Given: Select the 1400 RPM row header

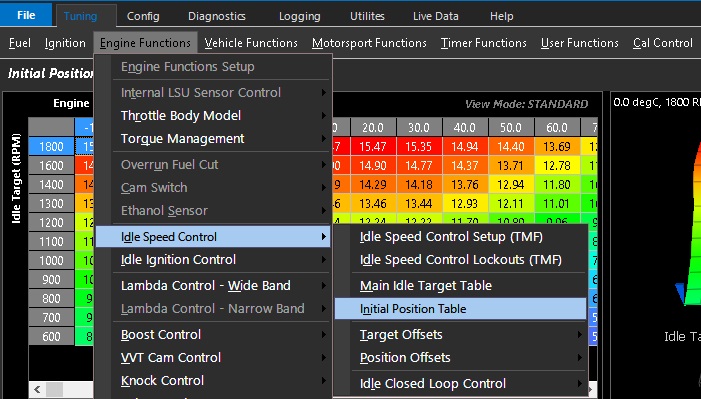Looking at the screenshot, I should (51, 184).
